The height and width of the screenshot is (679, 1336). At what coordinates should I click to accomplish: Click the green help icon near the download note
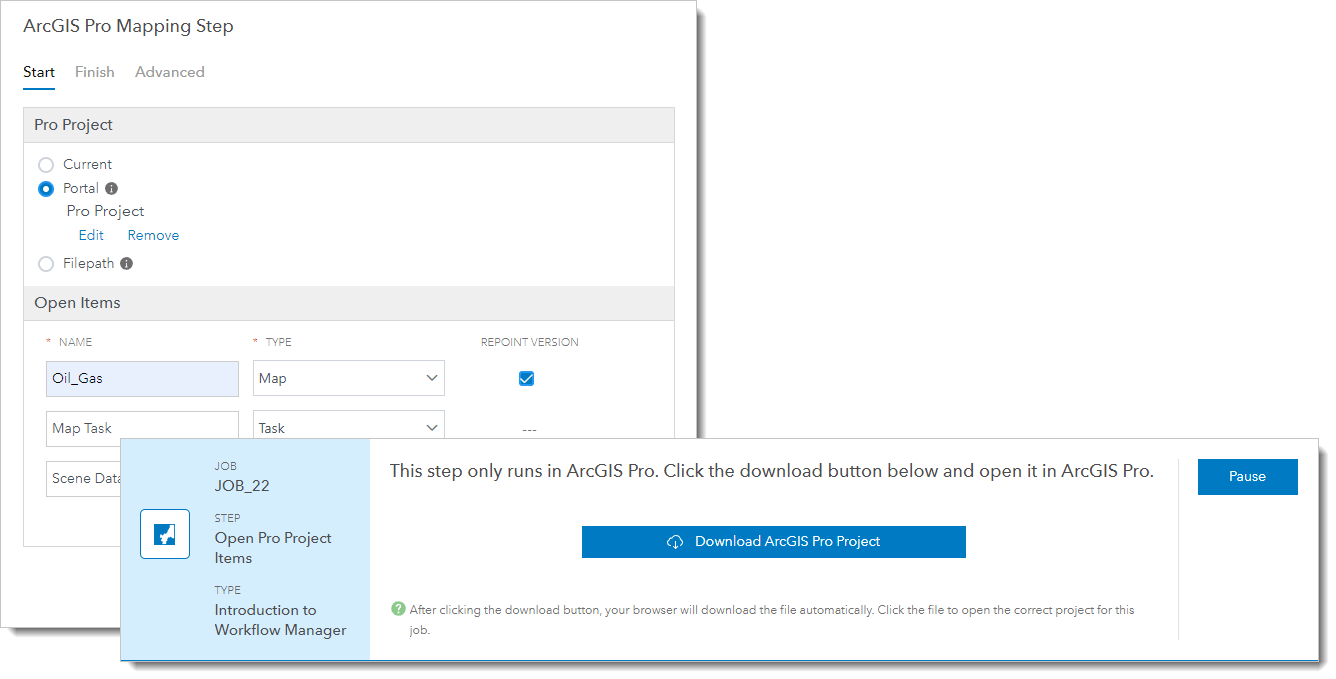(398, 610)
